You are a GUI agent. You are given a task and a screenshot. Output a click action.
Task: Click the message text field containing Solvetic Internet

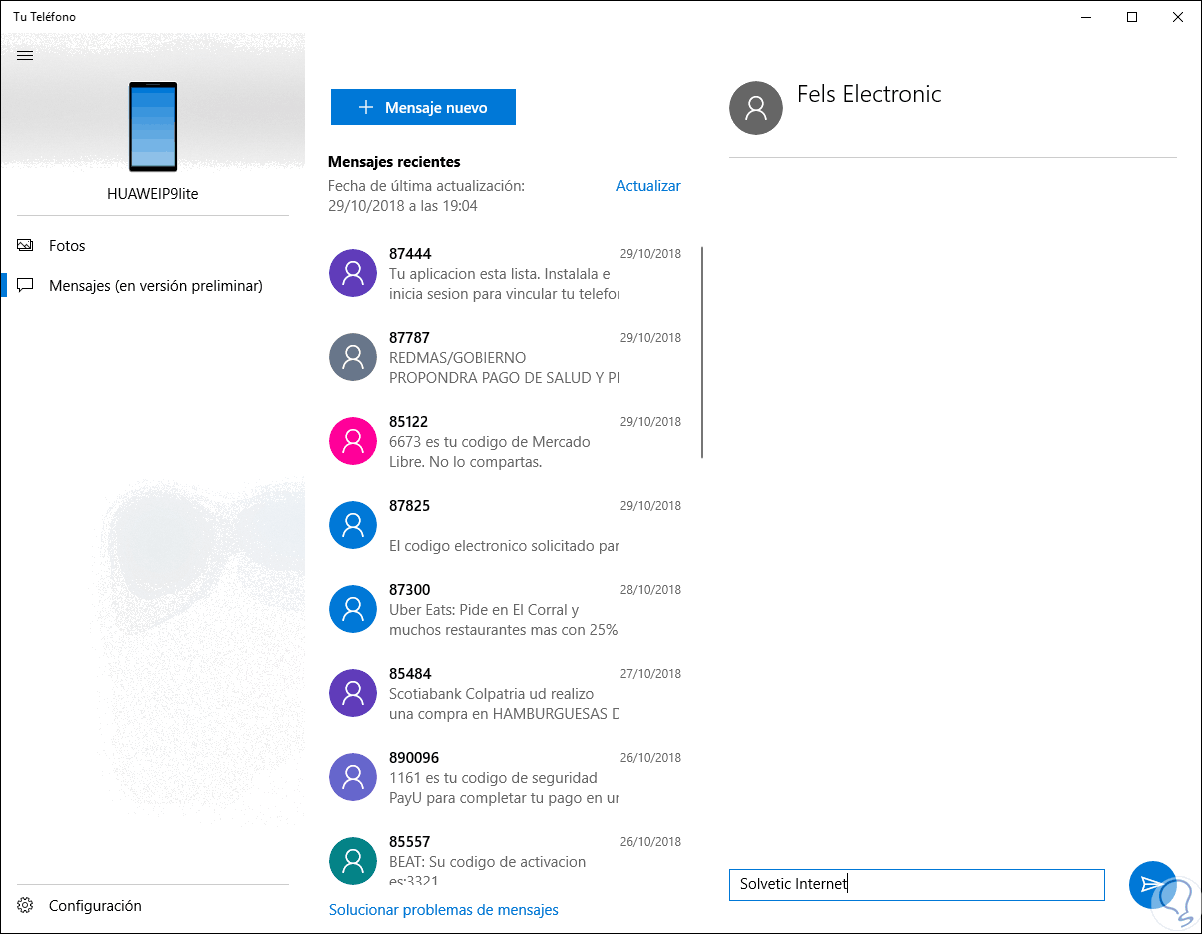(917, 884)
